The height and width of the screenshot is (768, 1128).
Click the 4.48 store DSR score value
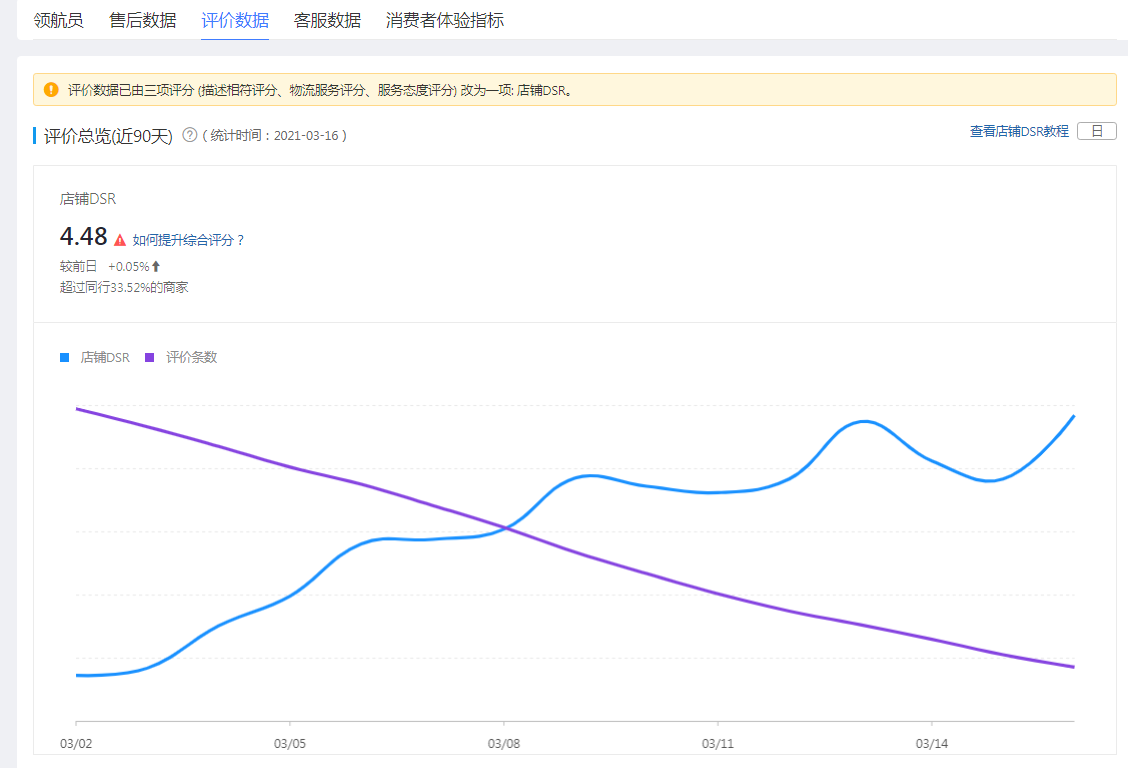(83, 237)
